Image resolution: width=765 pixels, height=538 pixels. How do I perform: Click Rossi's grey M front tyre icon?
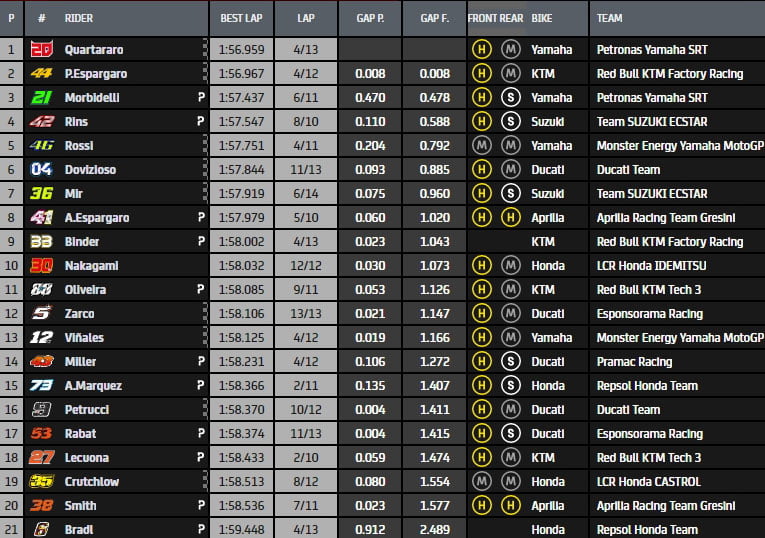coord(482,145)
